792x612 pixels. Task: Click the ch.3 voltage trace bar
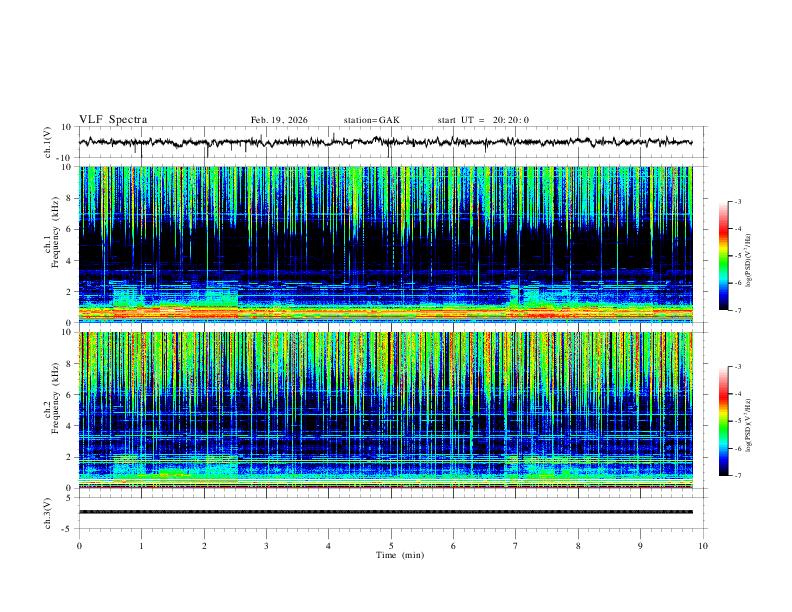click(x=385, y=512)
